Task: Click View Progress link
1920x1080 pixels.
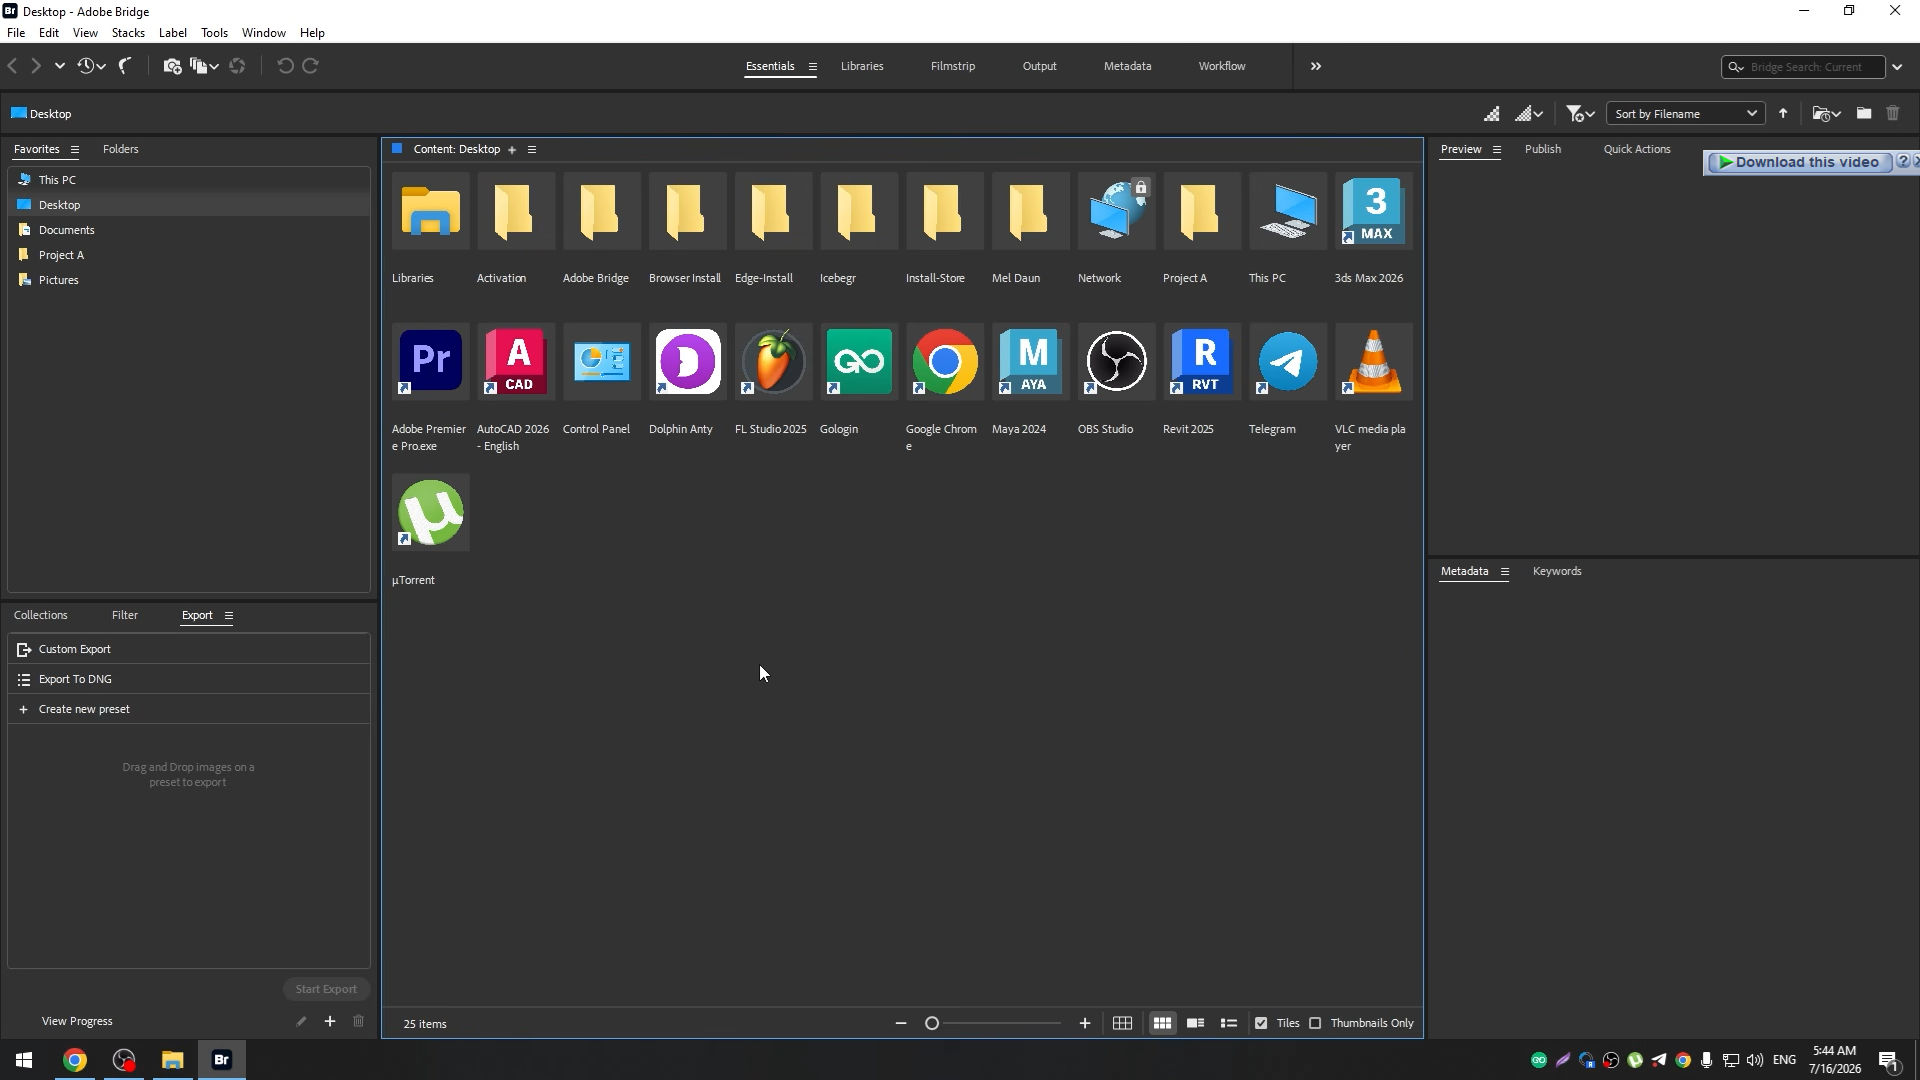Action: pos(77,1021)
